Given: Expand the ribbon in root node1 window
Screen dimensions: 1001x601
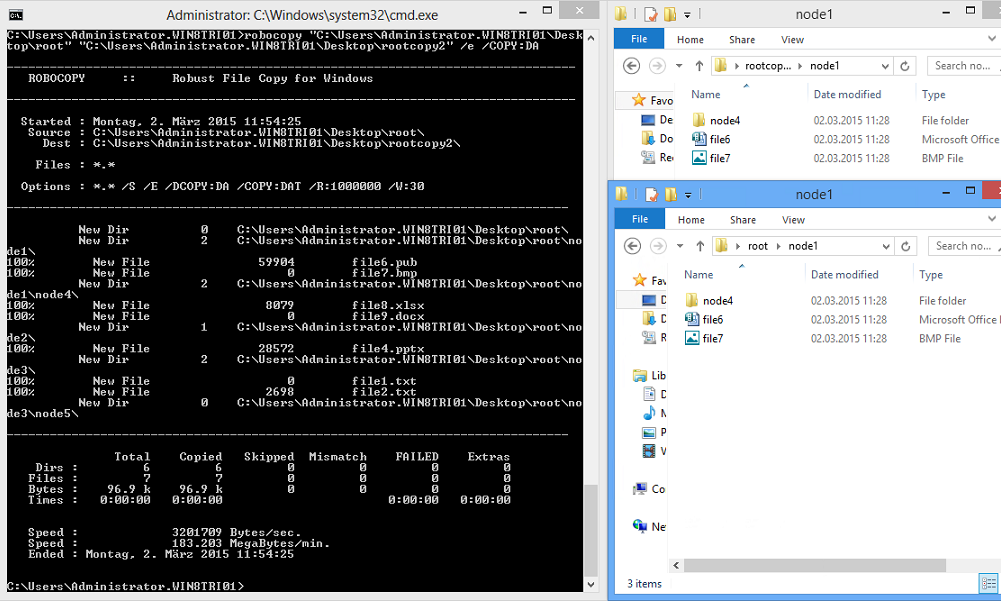Looking at the screenshot, I should click(x=992, y=219).
